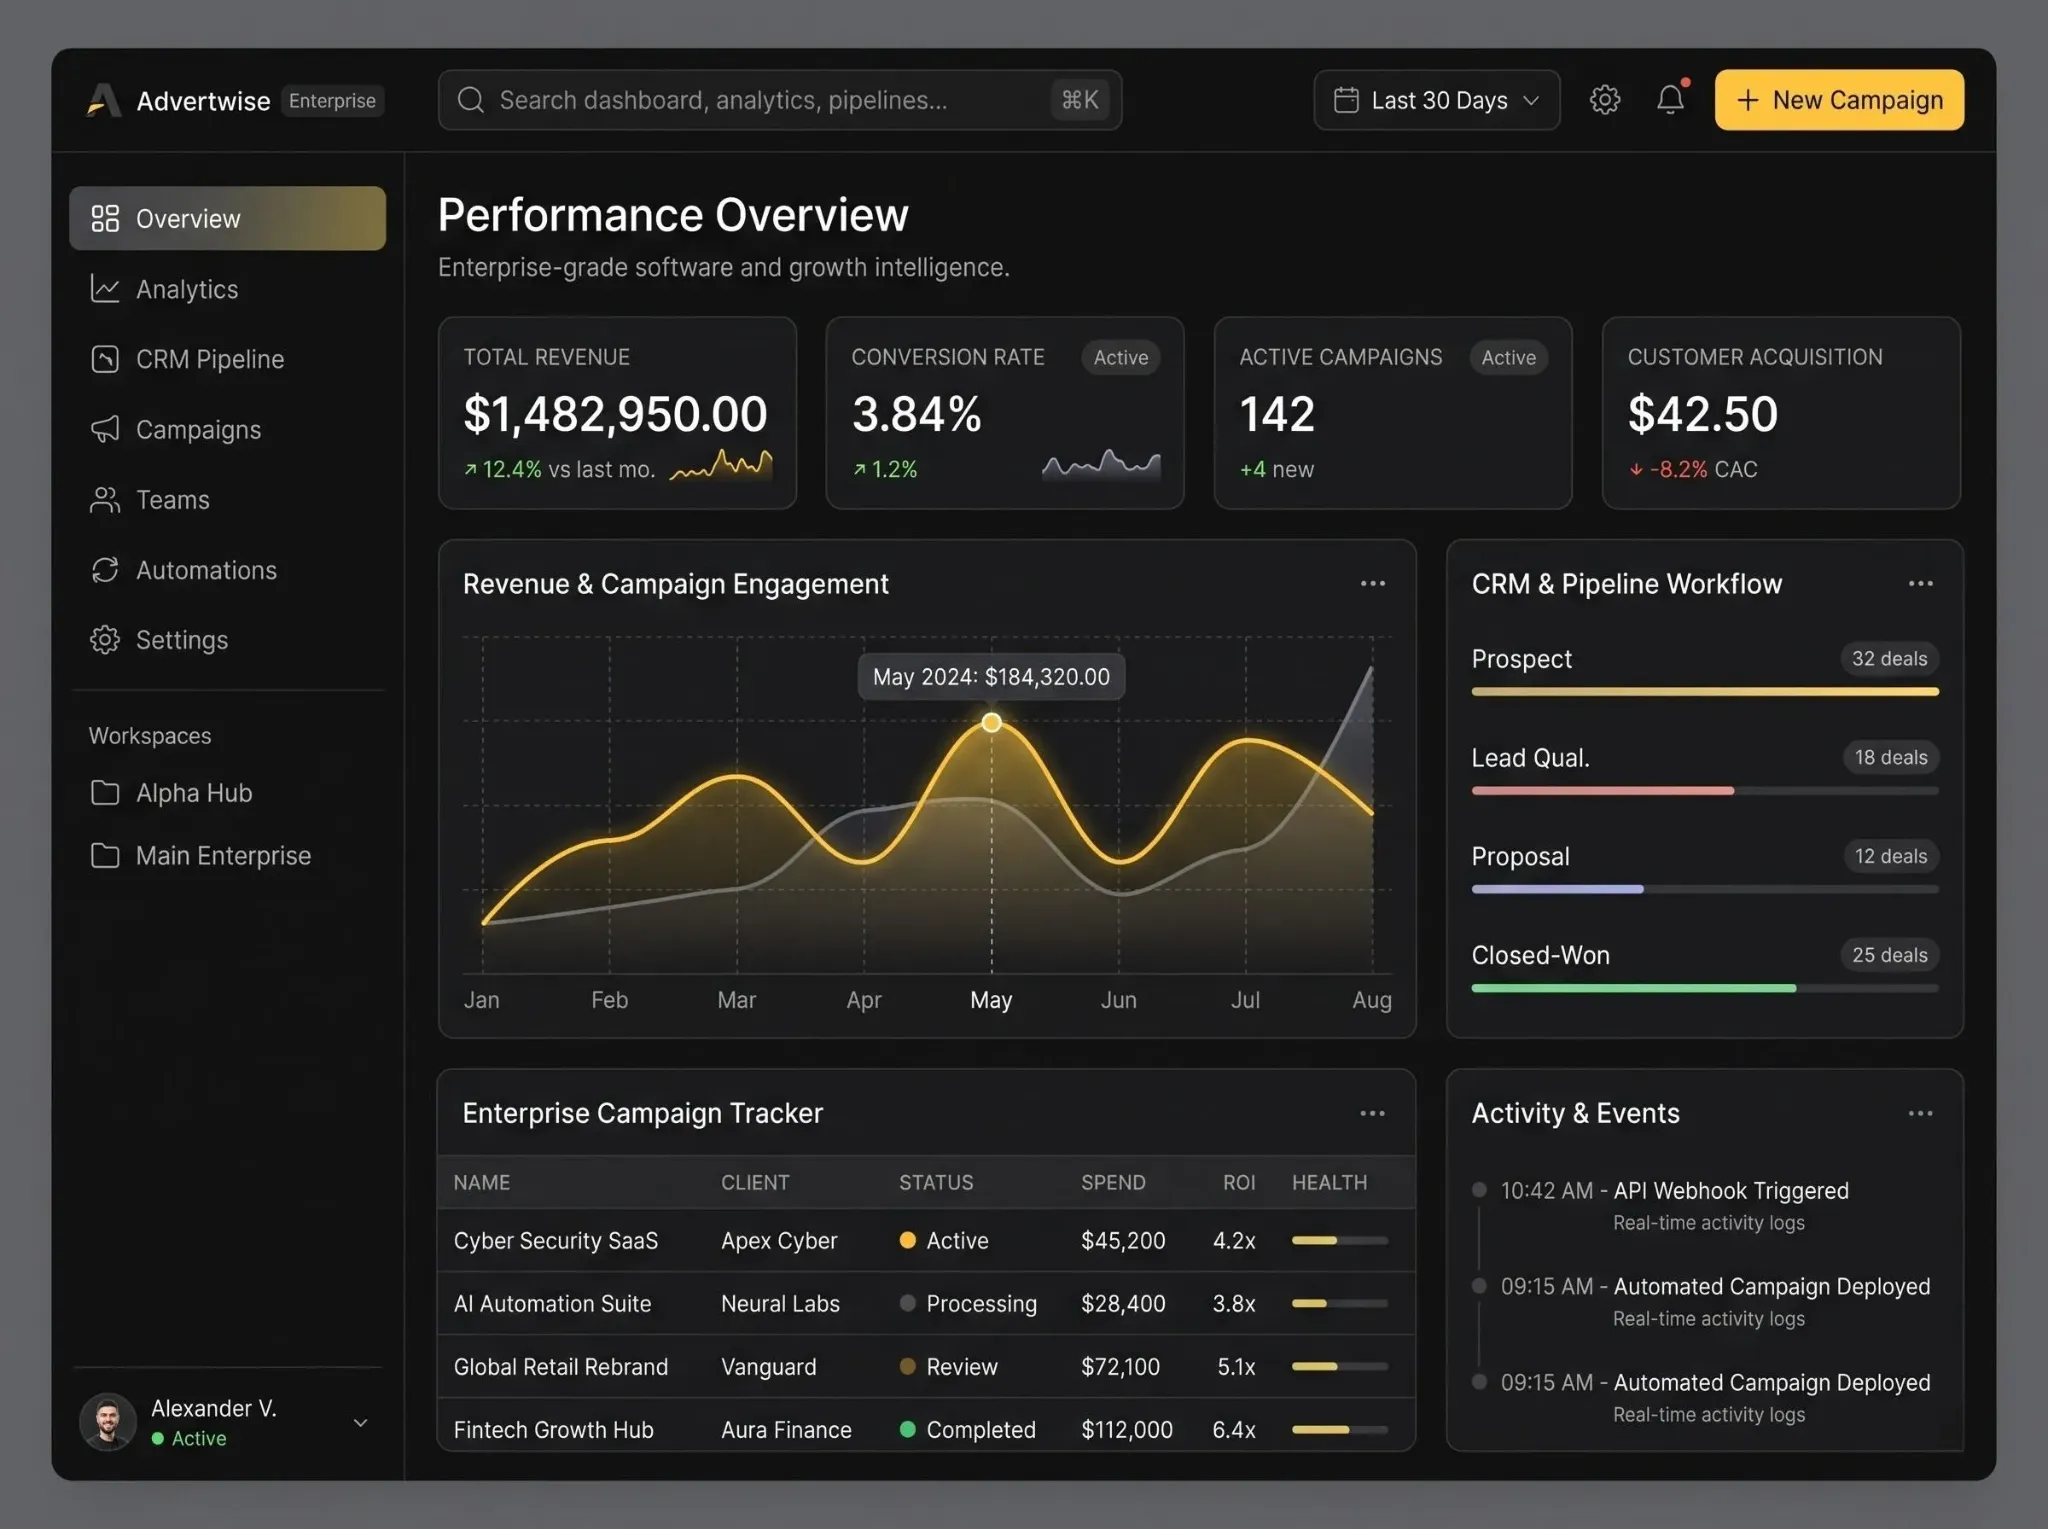Click the search magnifier icon

click(470, 100)
